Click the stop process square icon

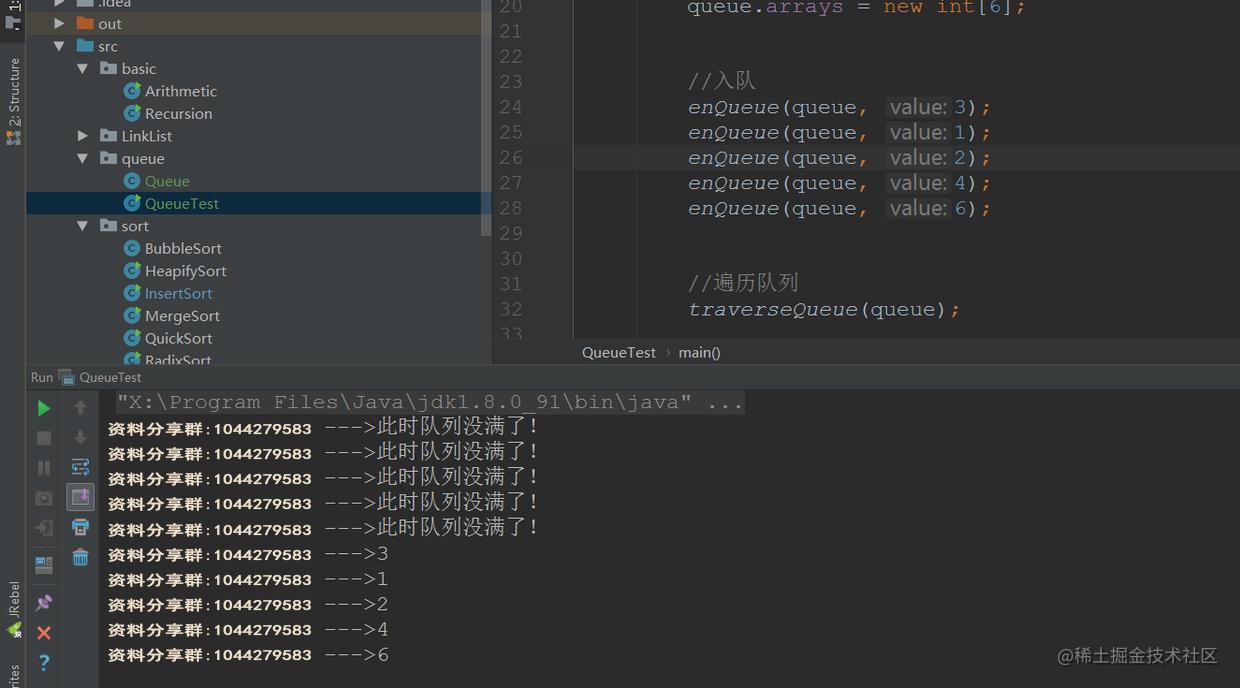[44, 438]
